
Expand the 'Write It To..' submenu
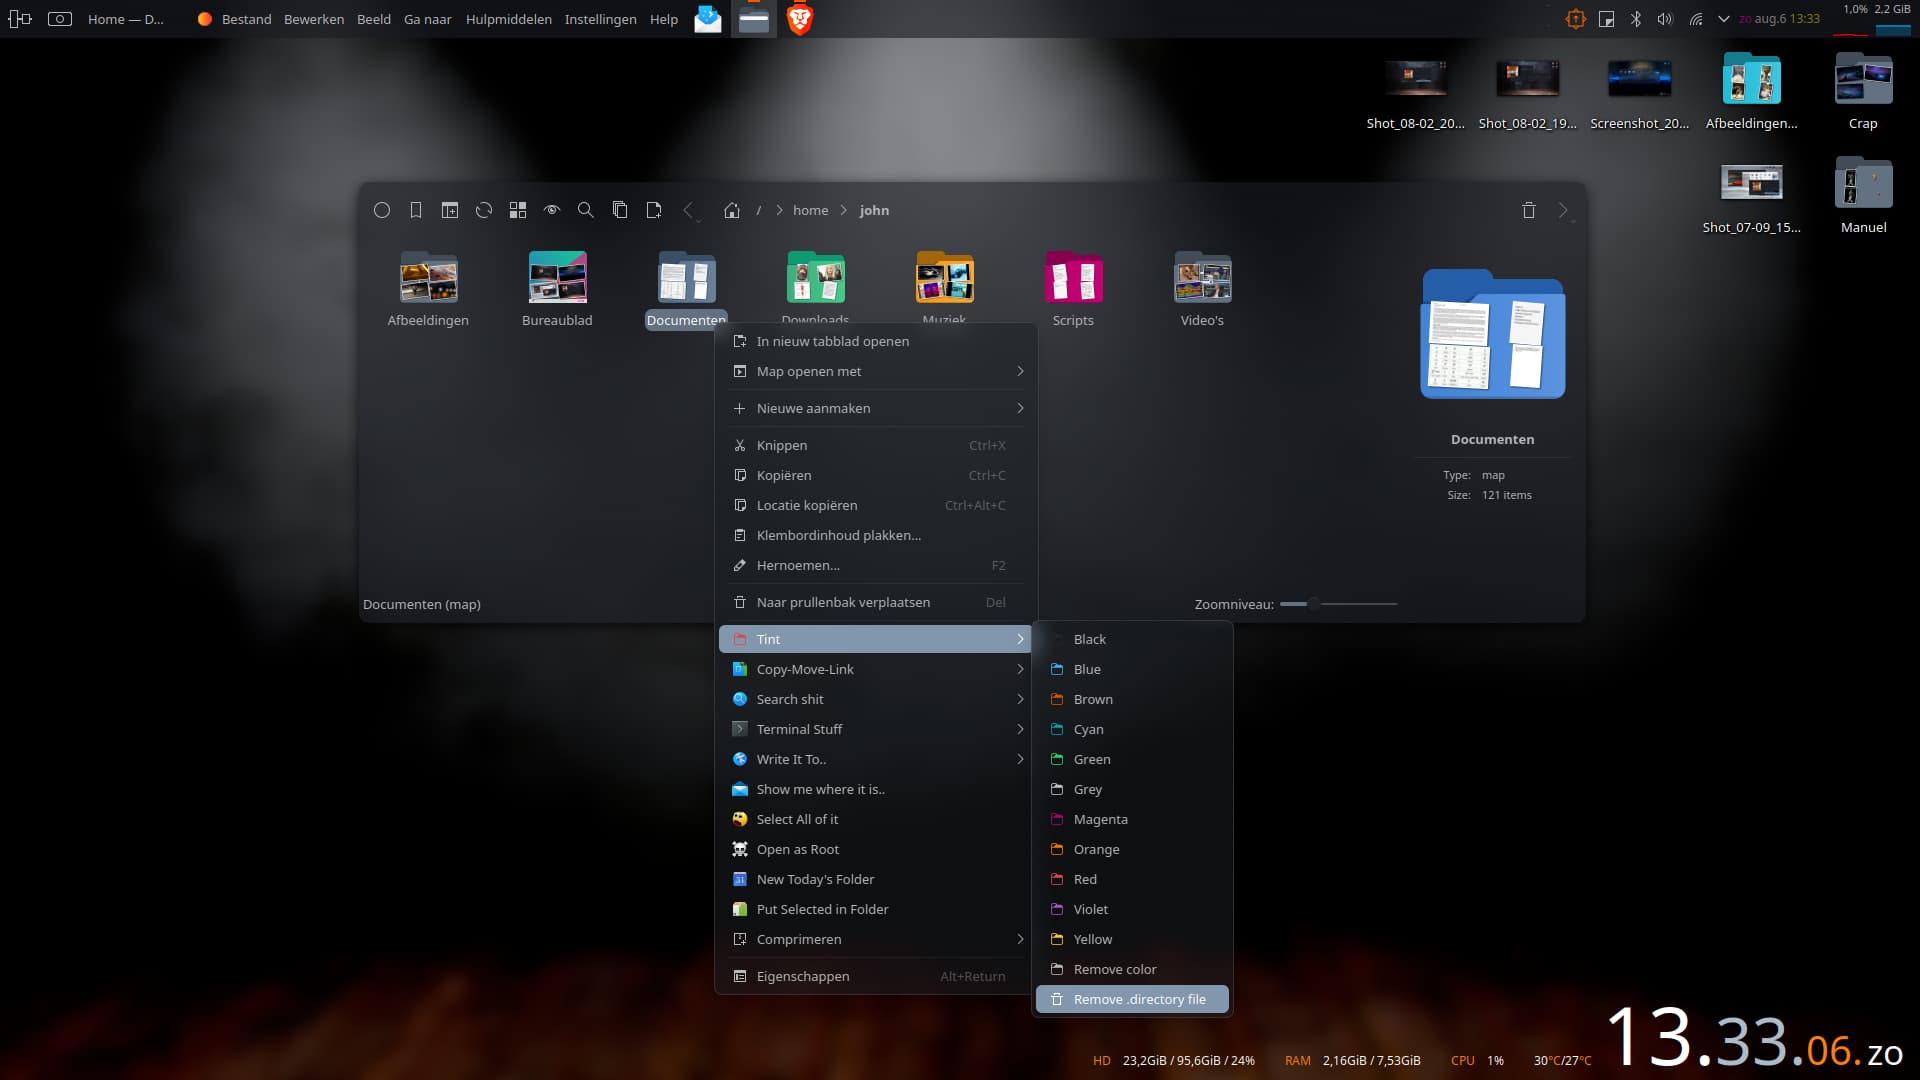pyautogui.click(x=876, y=759)
